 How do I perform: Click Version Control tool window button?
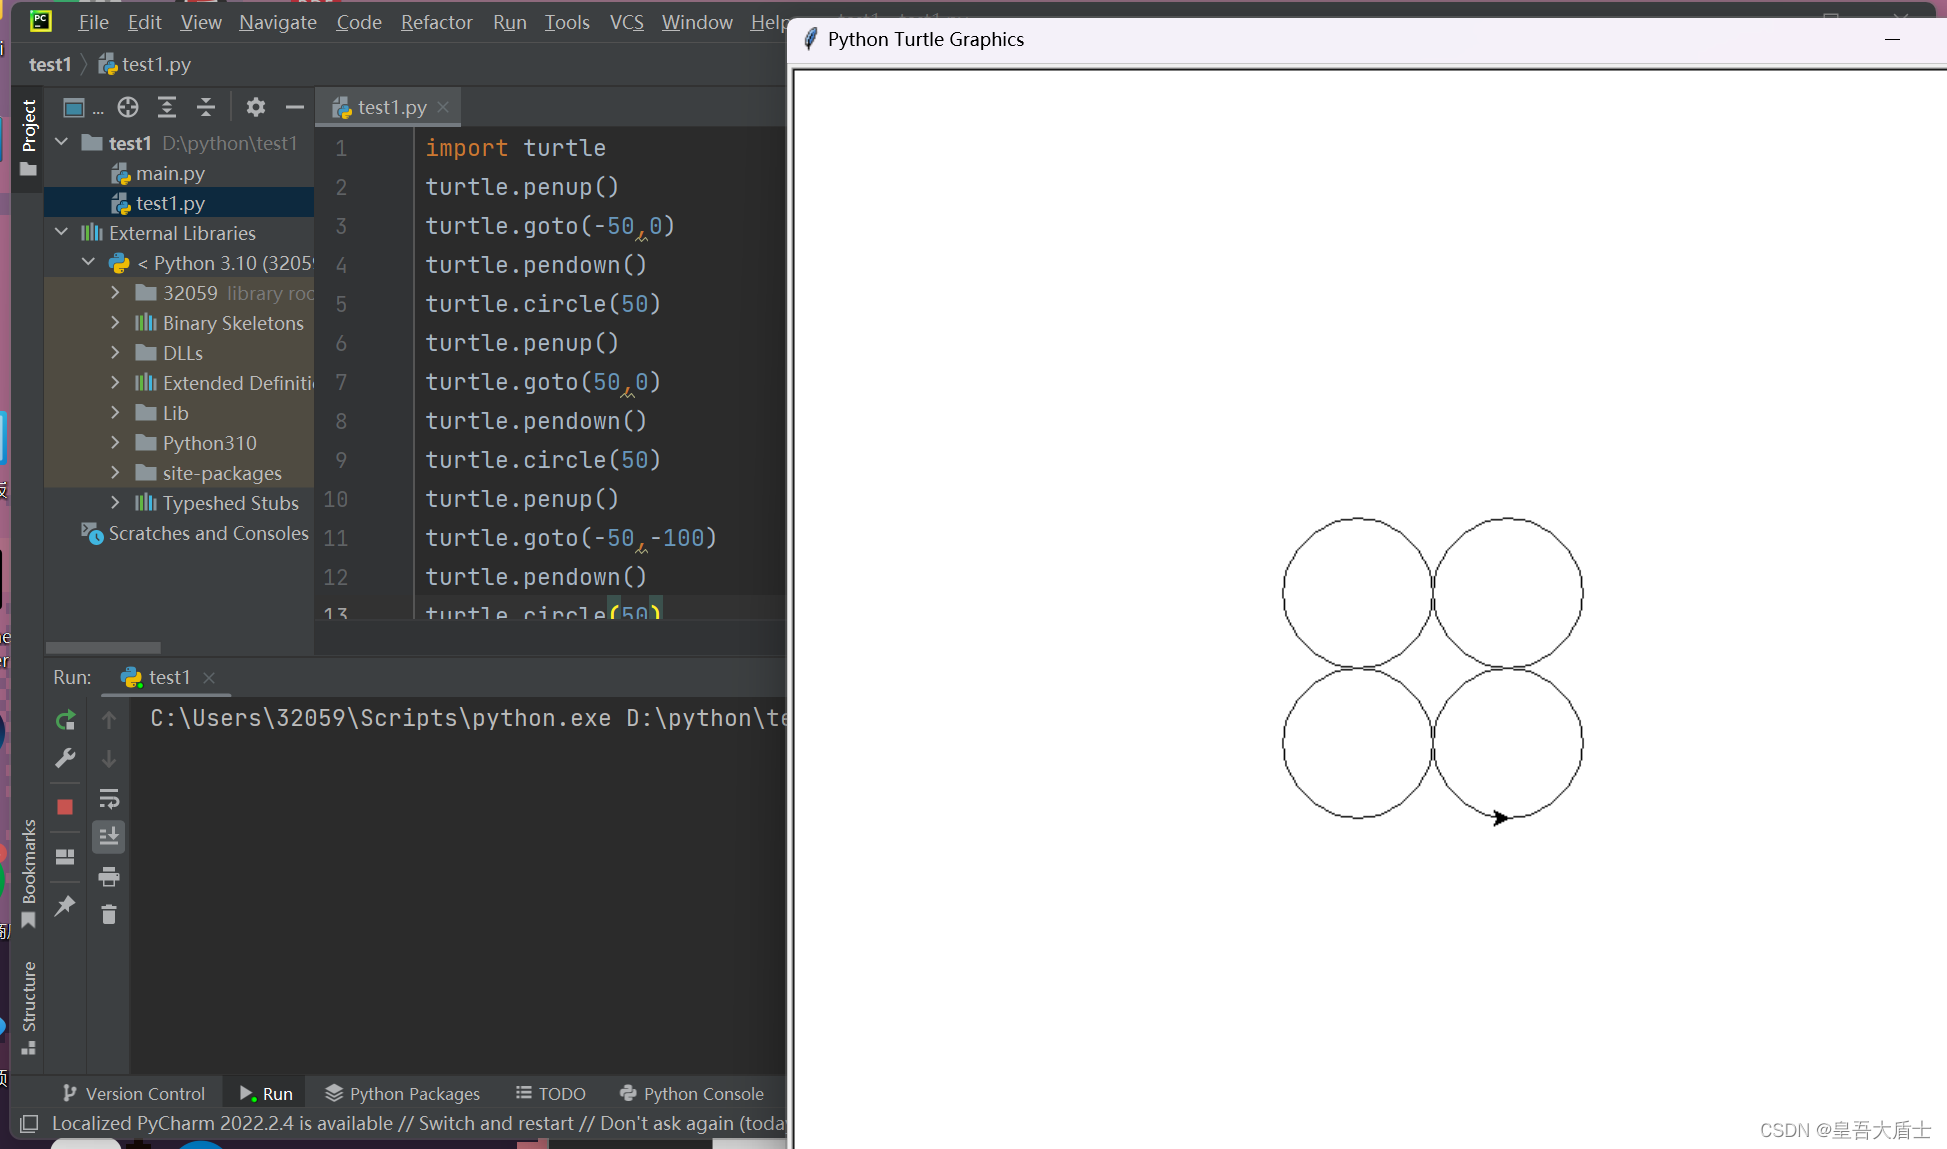tap(134, 1093)
